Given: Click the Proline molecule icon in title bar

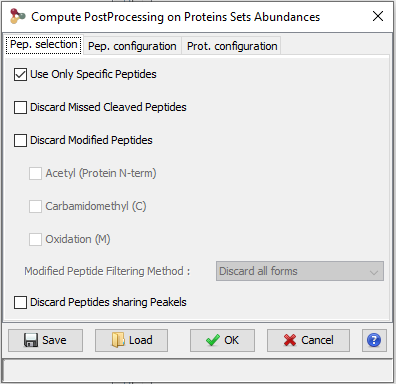Looking at the screenshot, I should coord(17,16).
